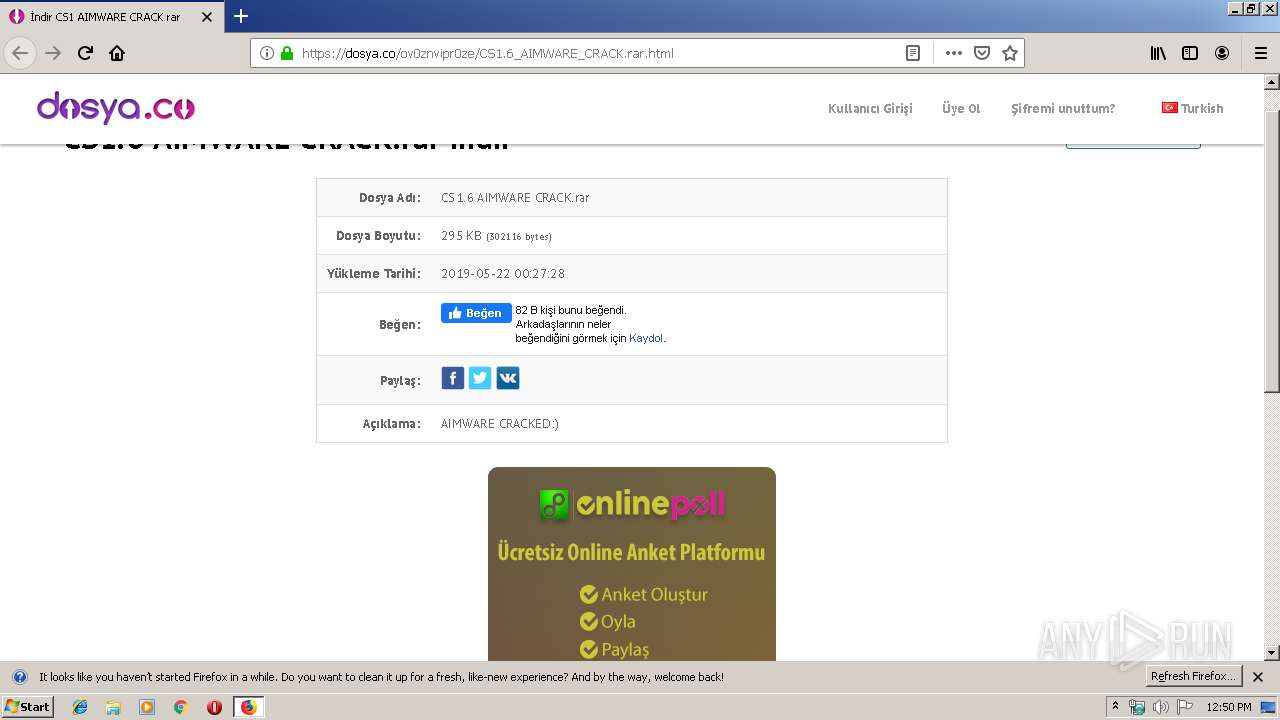Click the network tray icon

pos(1137,707)
